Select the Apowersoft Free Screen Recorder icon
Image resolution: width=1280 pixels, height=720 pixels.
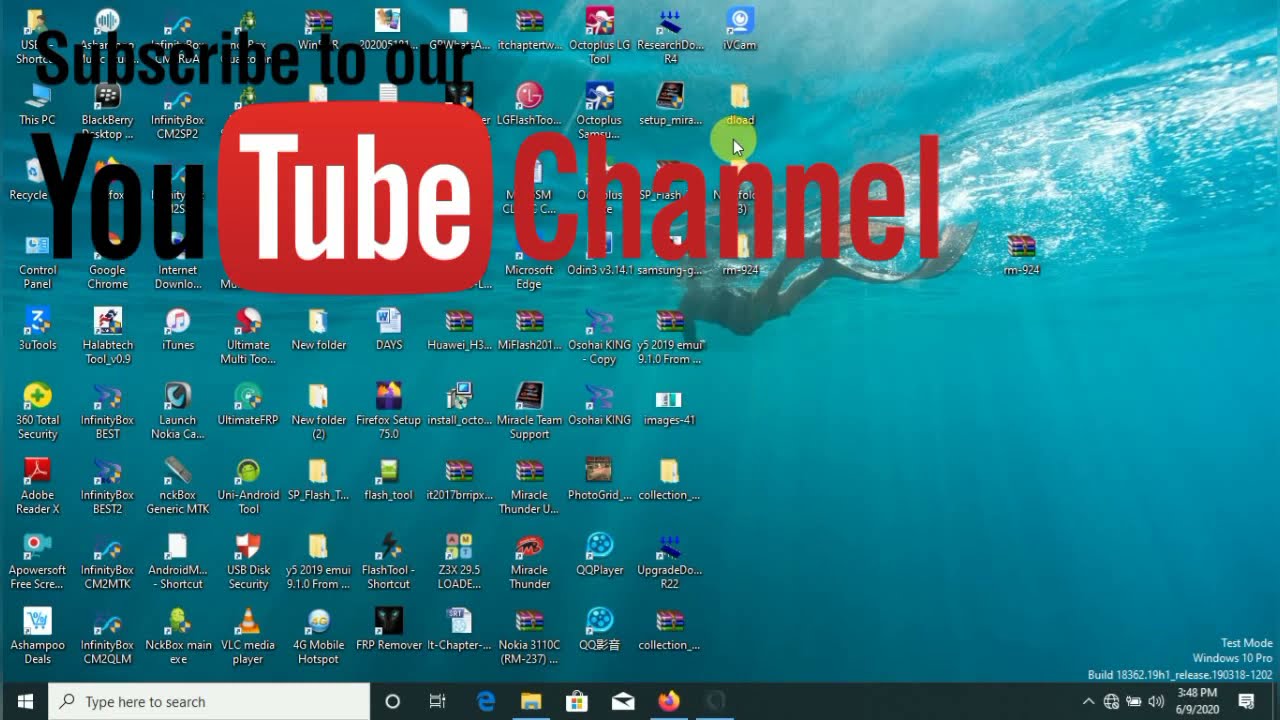pyautogui.click(x=37, y=561)
